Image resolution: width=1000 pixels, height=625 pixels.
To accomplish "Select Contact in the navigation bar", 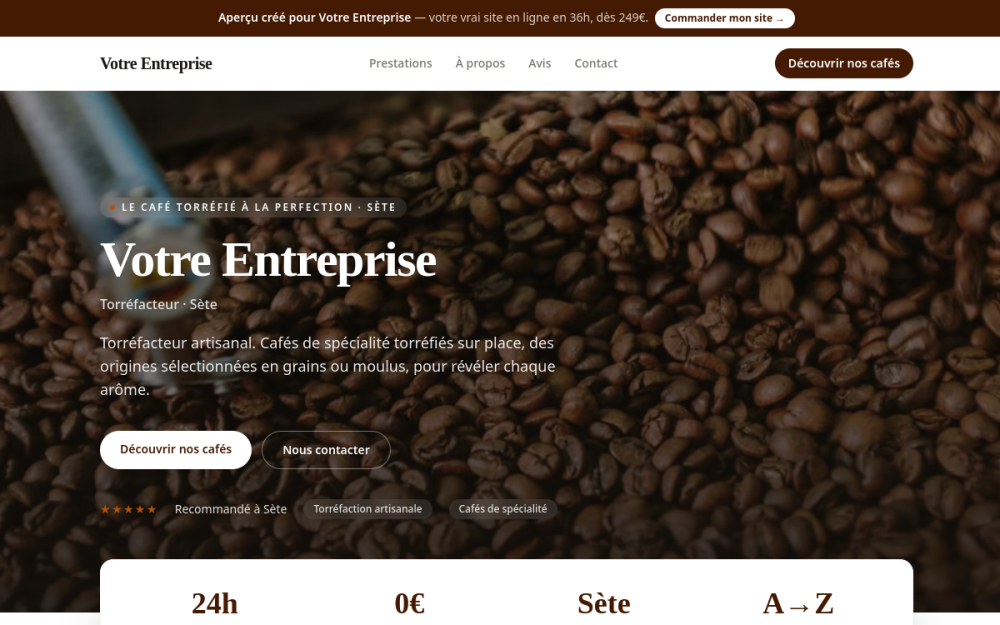I will [596, 63].
